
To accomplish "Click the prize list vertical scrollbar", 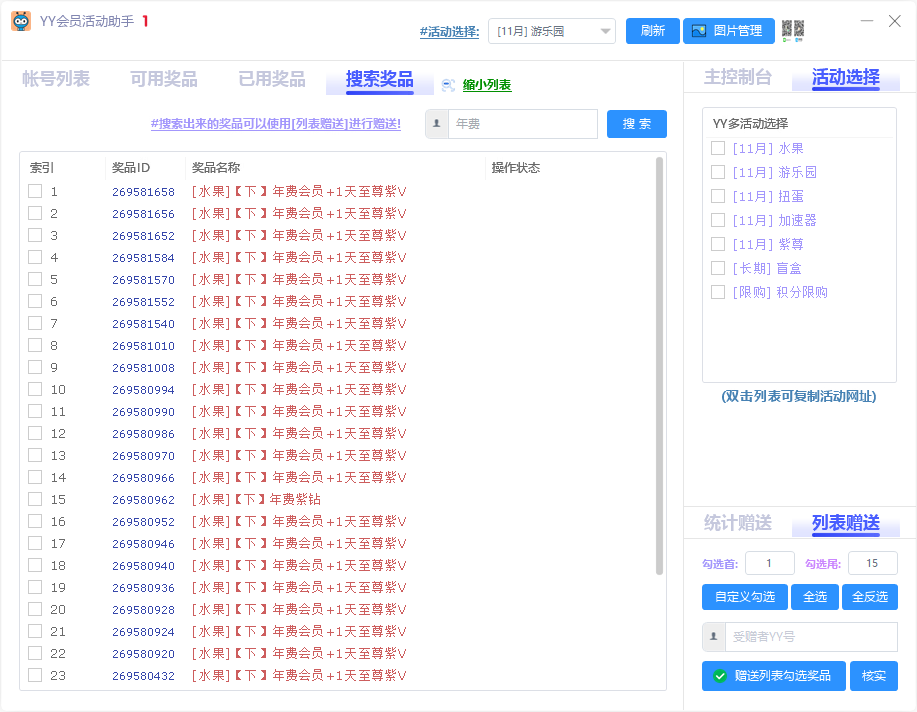I will [659, 366].
